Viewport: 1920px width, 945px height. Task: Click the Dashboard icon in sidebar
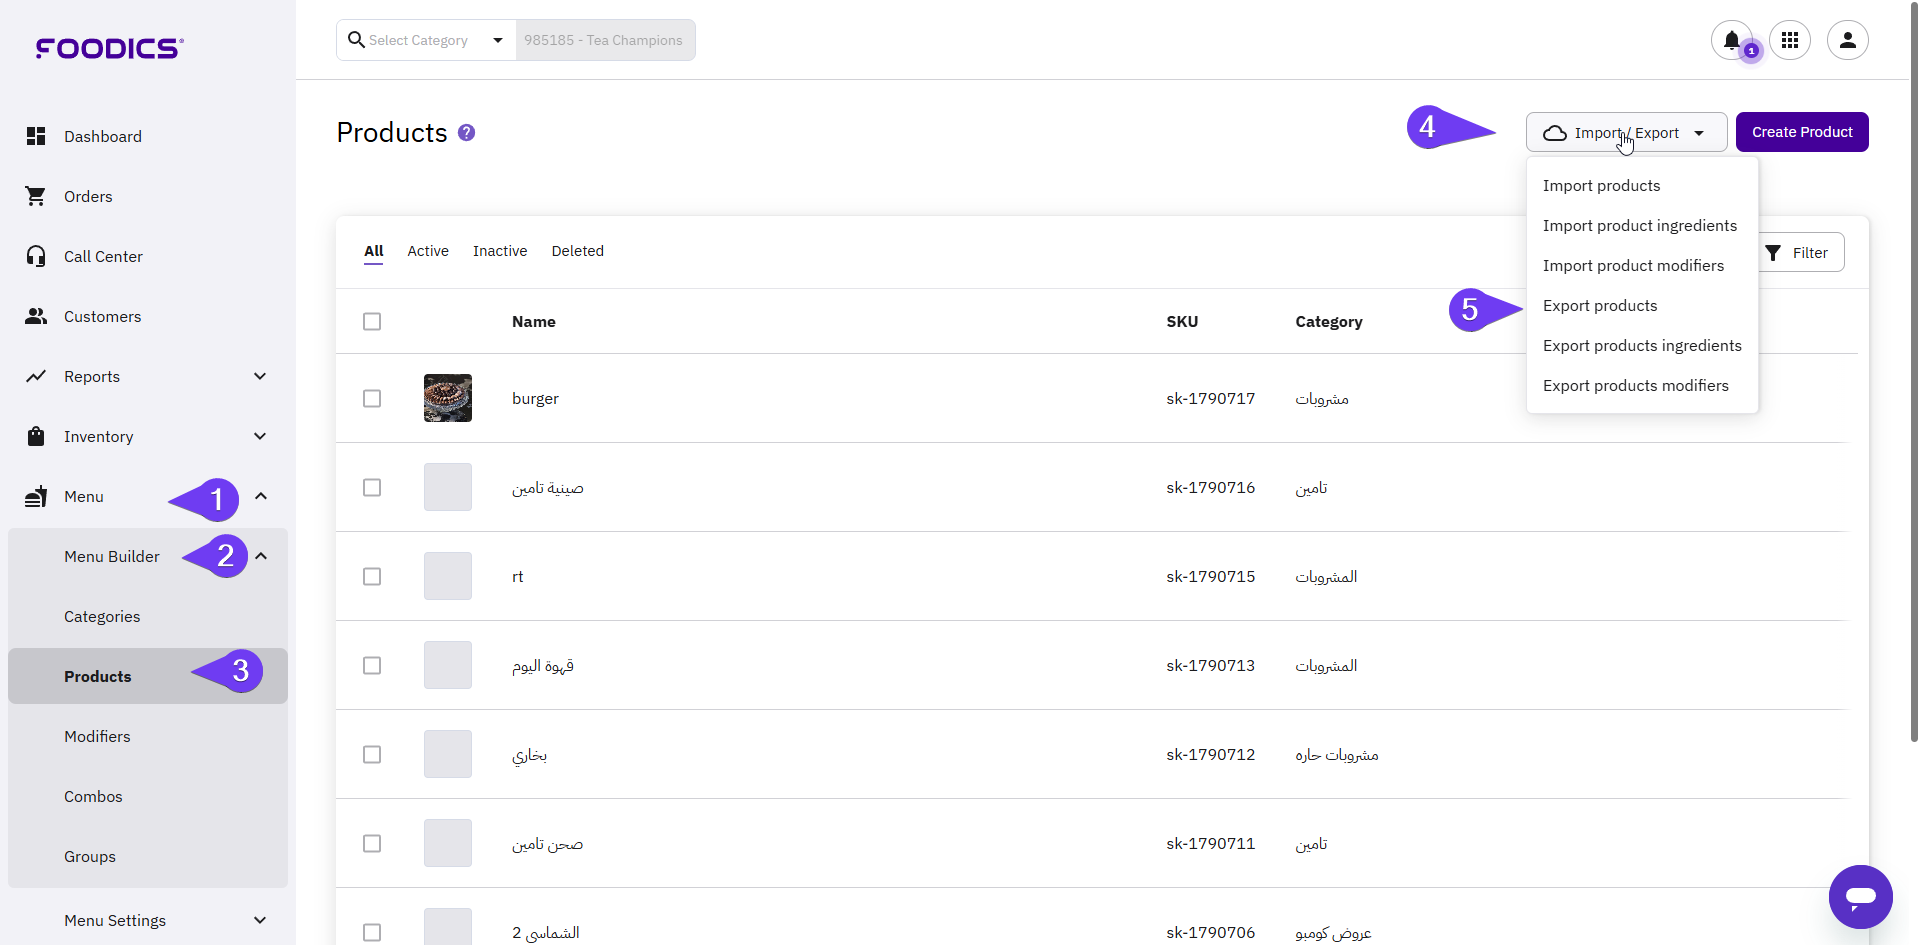click(36, 136)
